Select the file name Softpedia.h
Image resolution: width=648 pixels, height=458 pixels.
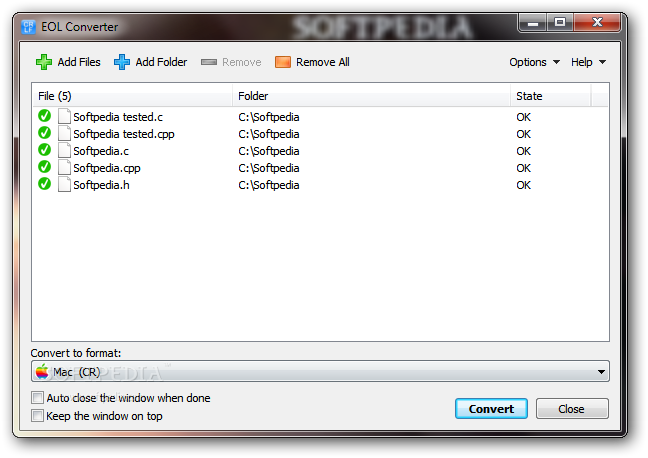101,185
